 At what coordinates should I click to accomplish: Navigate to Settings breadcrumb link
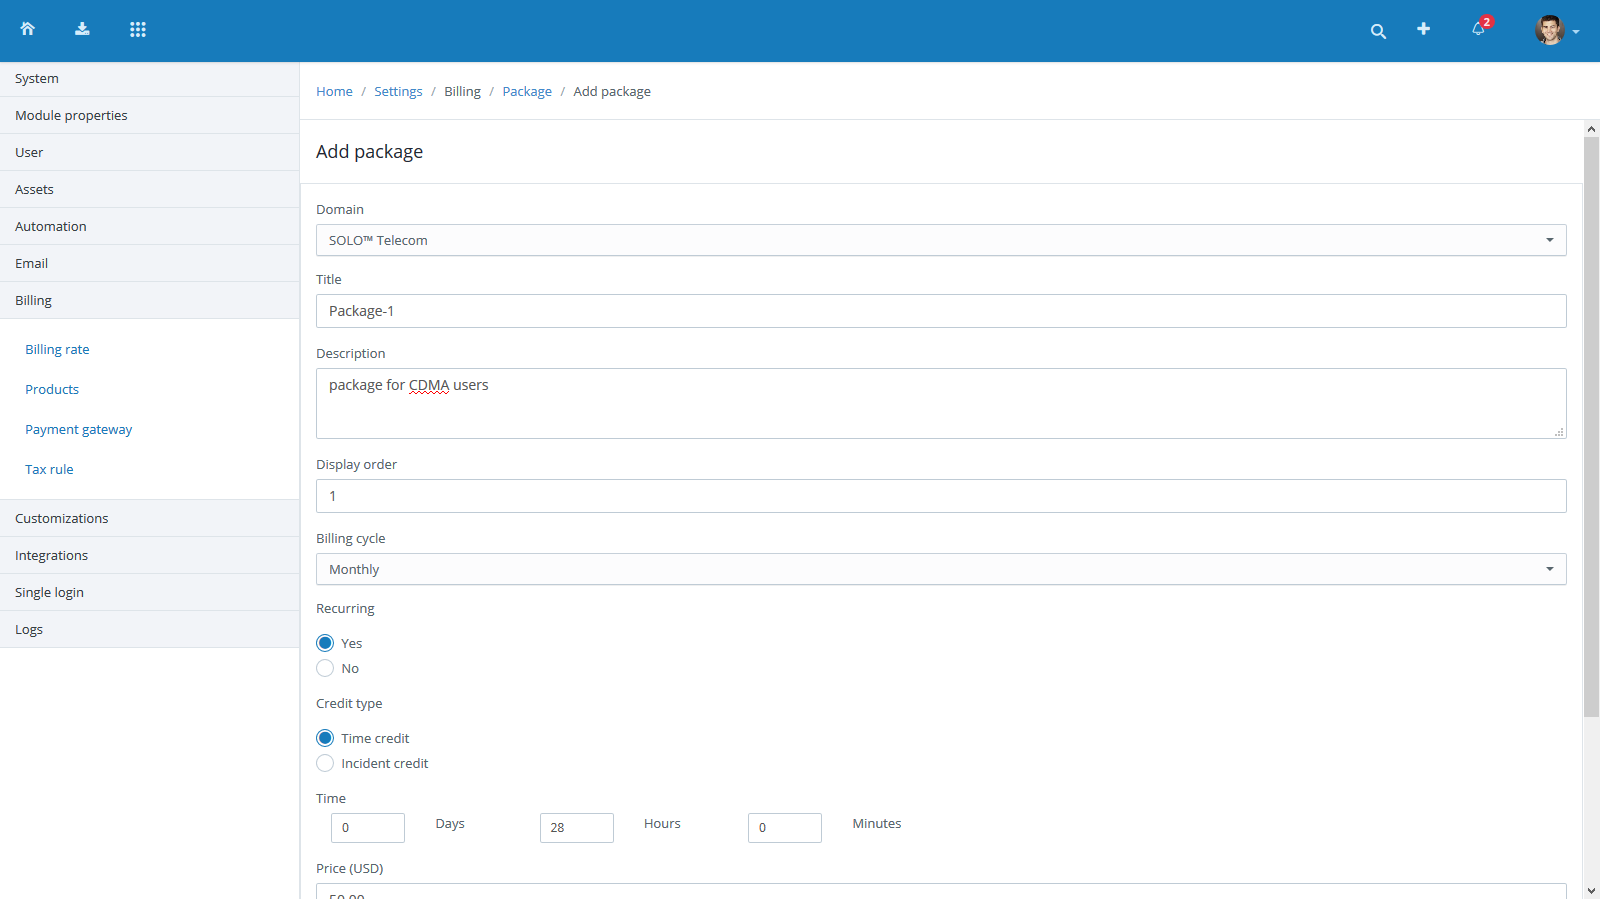[x=398, y=91]
